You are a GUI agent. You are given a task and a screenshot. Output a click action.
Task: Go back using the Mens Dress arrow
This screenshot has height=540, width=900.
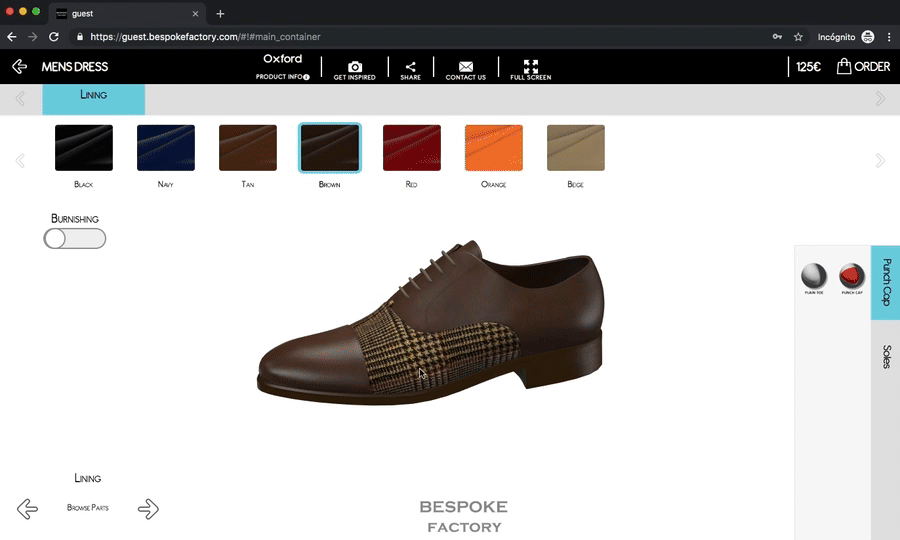click(19, 67)
